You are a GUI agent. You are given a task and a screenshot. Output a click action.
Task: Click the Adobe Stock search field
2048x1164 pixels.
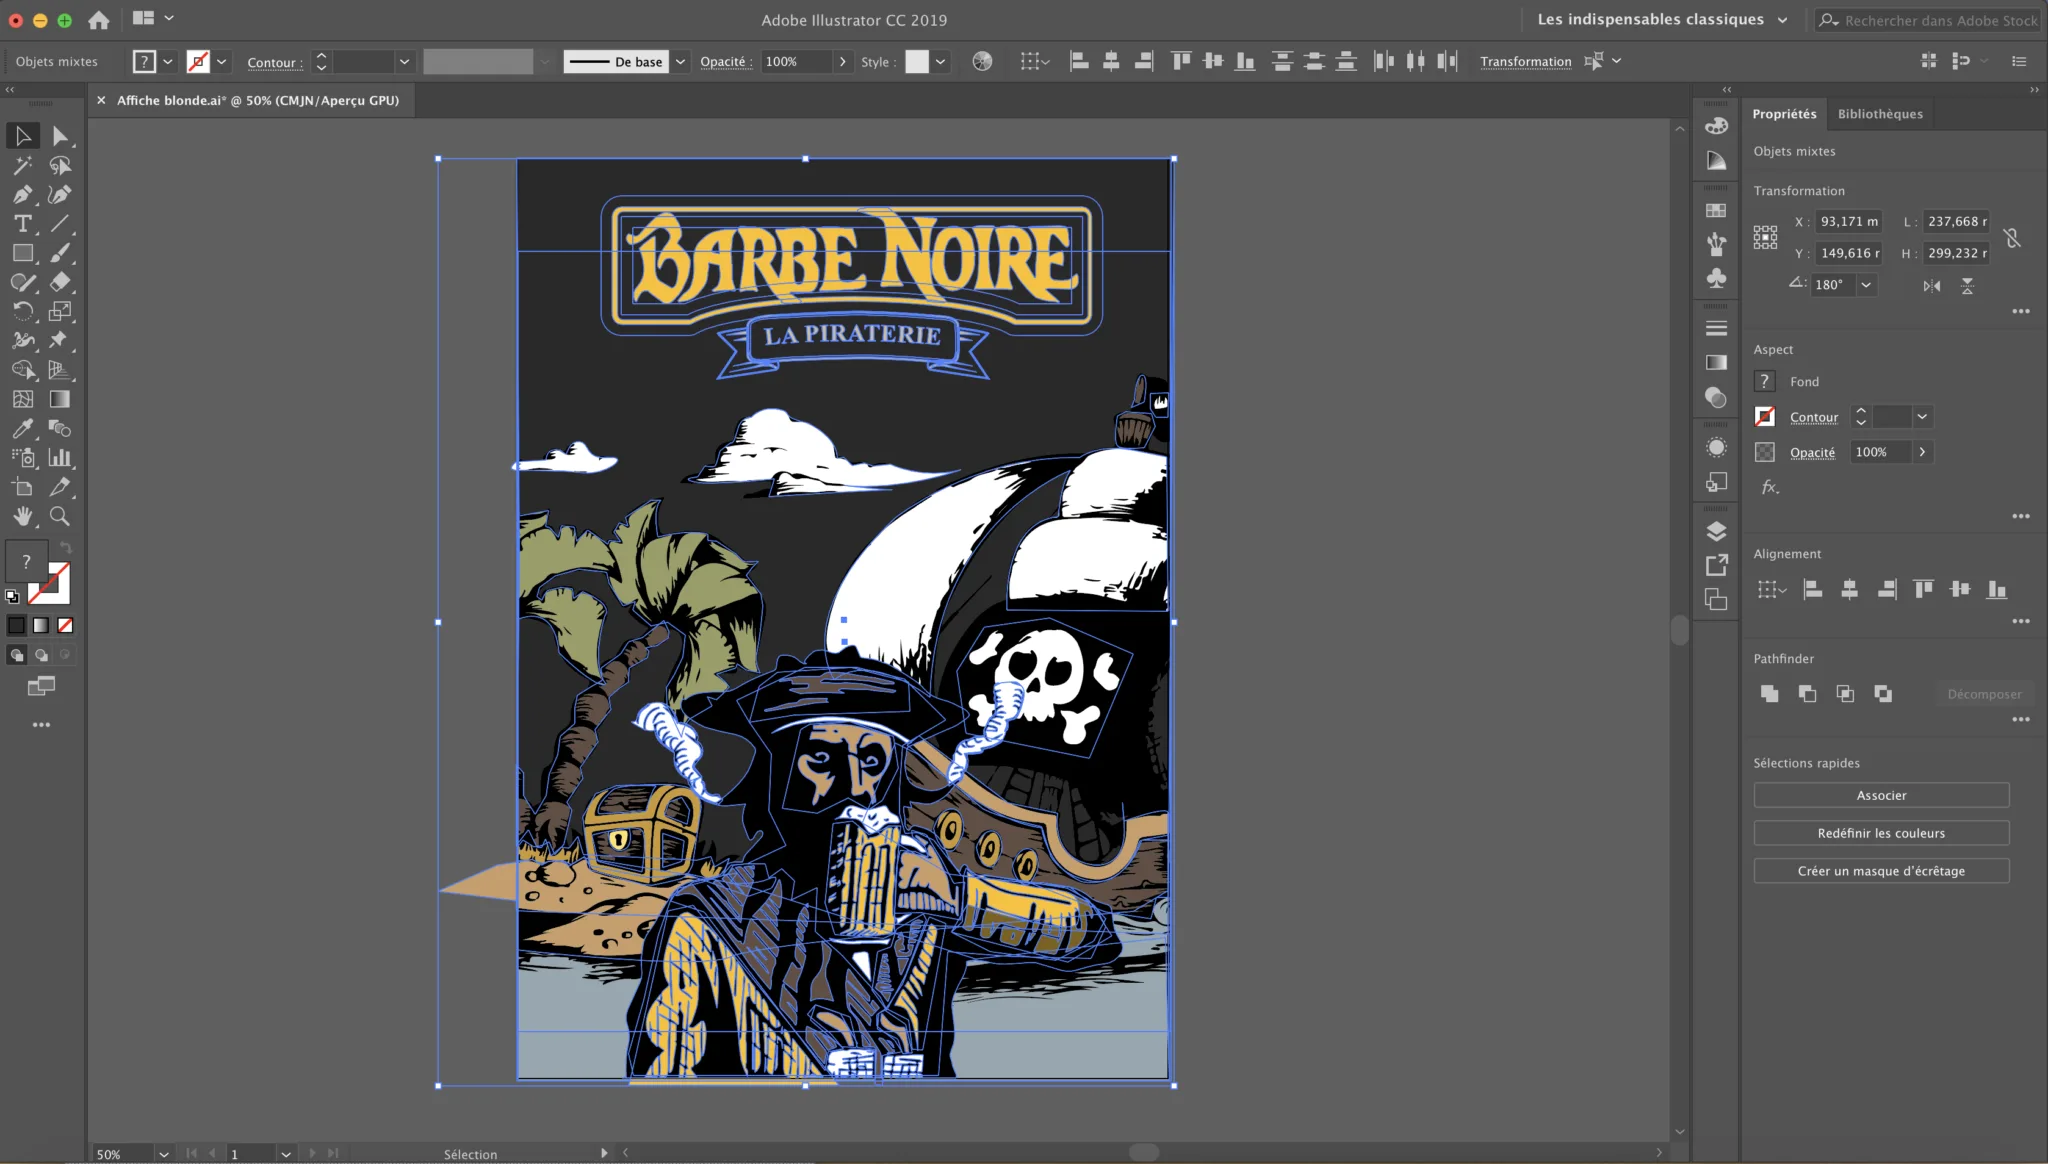click(1927, 20)
